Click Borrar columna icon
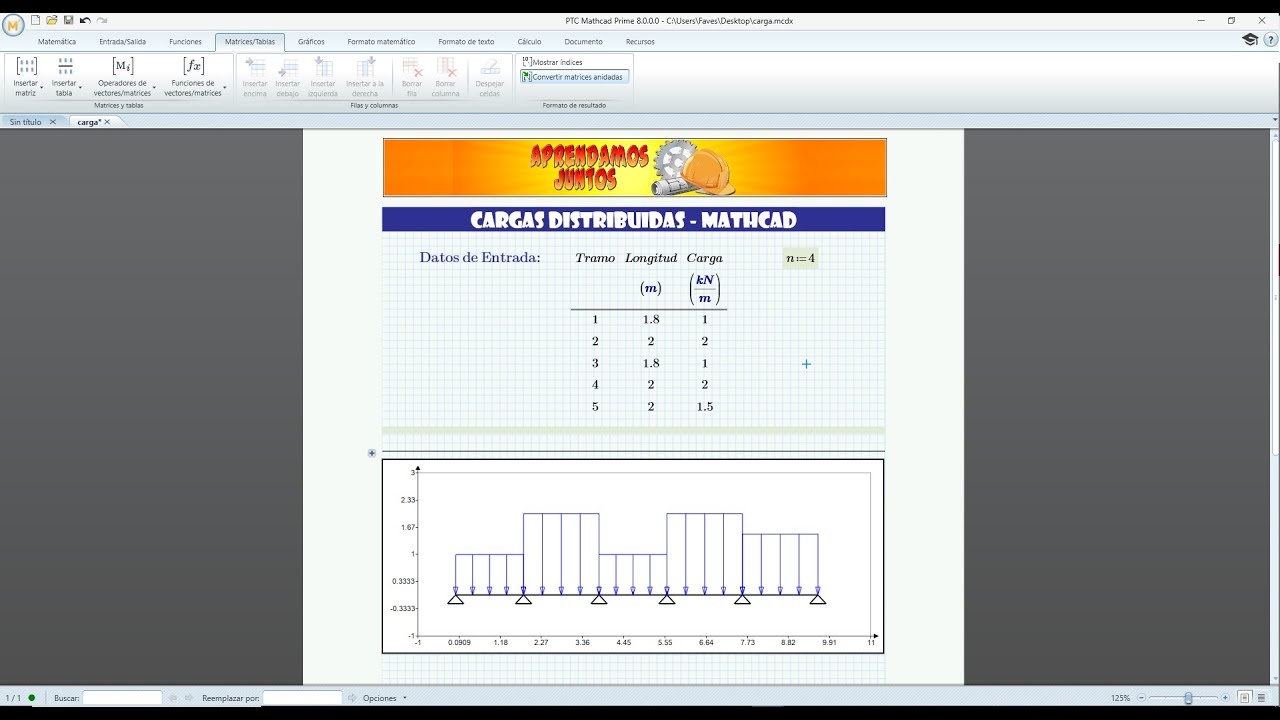 (x=446, y=67)
